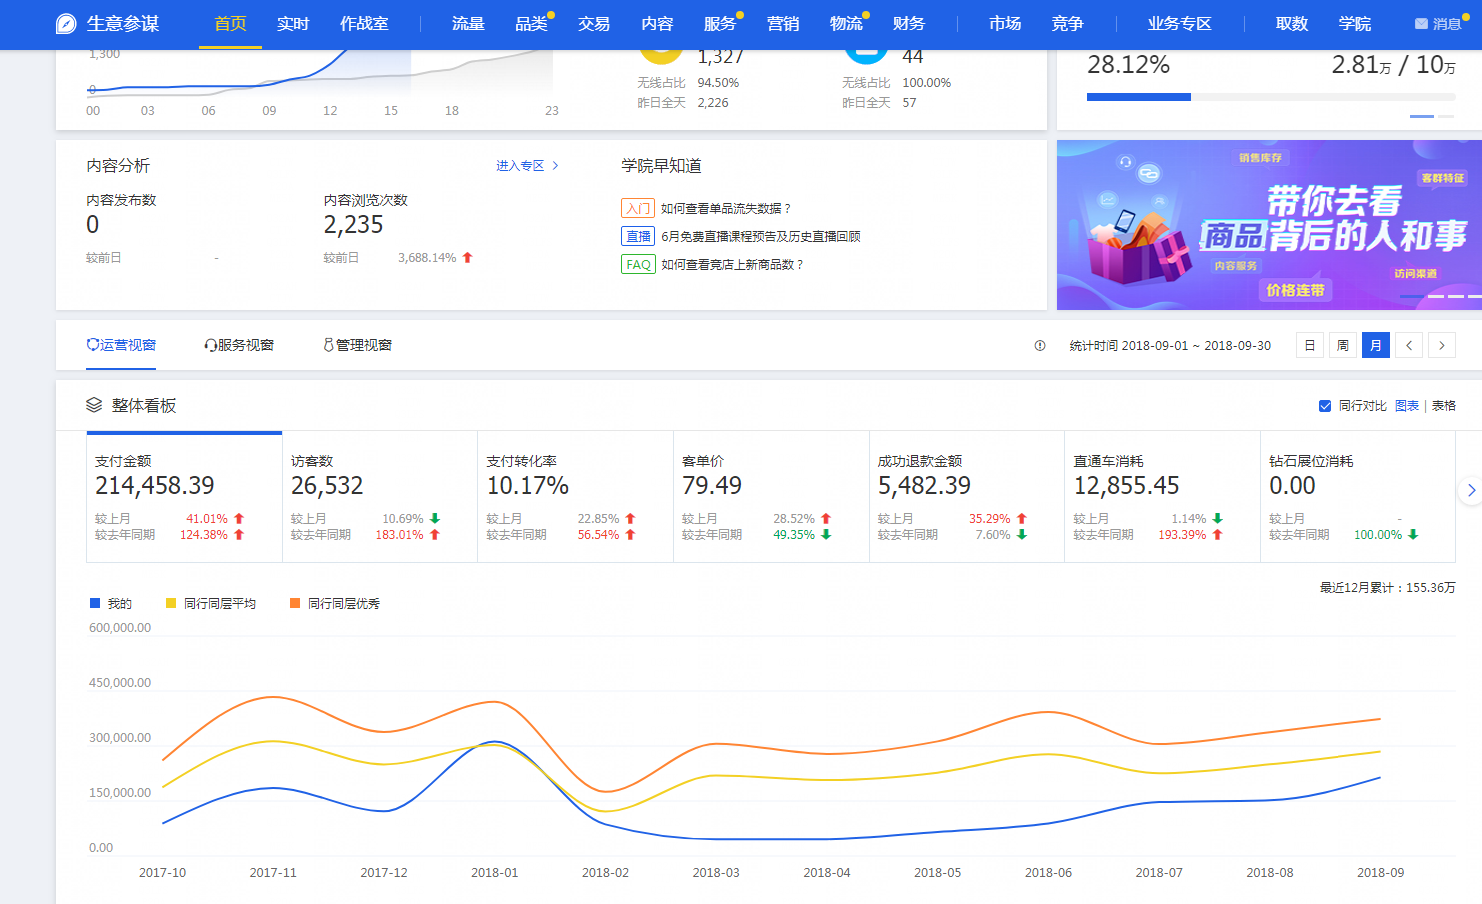
Task: Open the 带你去看商品背后的人和事 banner
Action: click(x=1269, y=225)
